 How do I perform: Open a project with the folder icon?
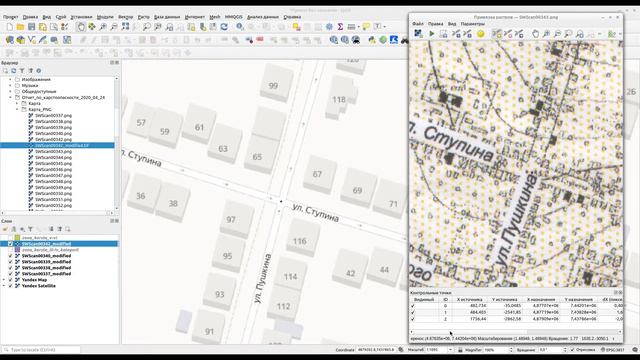point(20,27)
